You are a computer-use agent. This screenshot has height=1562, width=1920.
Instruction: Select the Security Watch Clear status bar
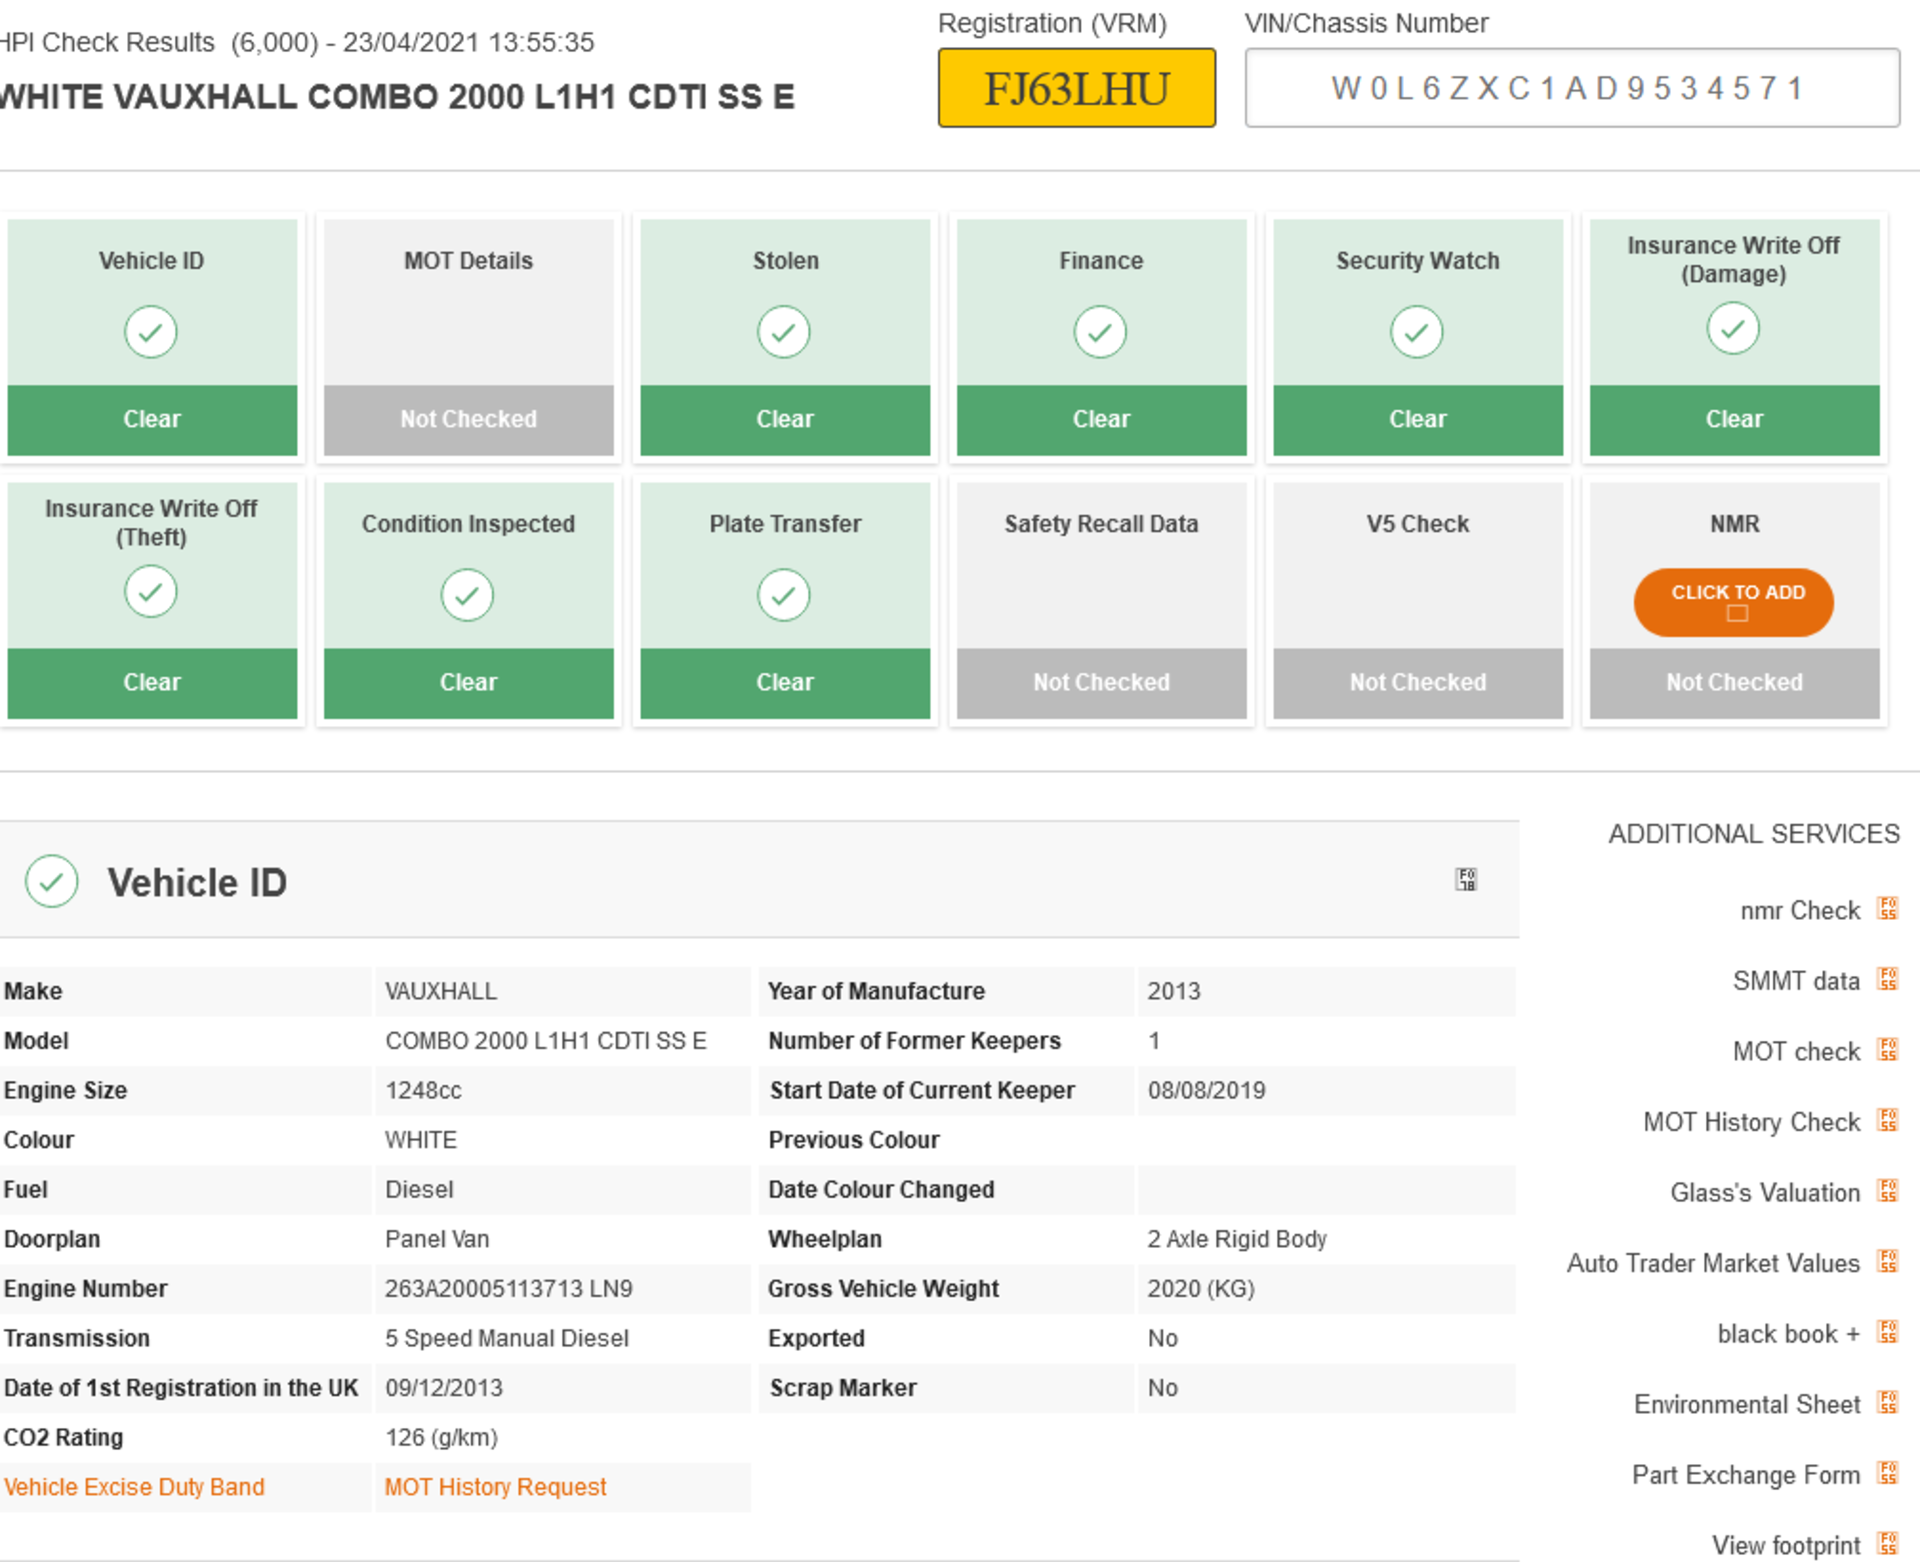[1418, 420]
